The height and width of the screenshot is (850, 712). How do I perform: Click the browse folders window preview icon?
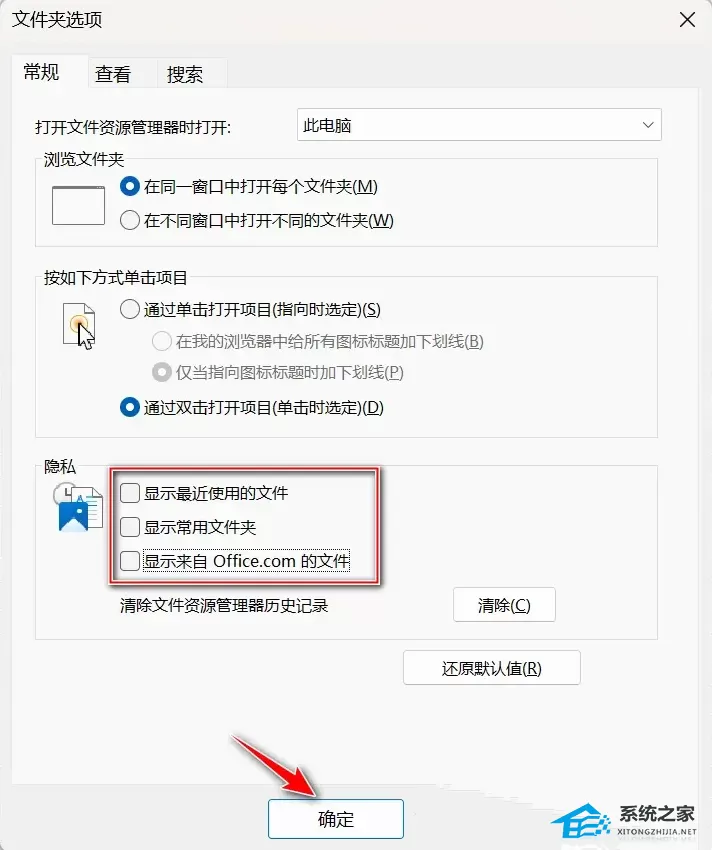pyautogui.click(x=79, y=205)
